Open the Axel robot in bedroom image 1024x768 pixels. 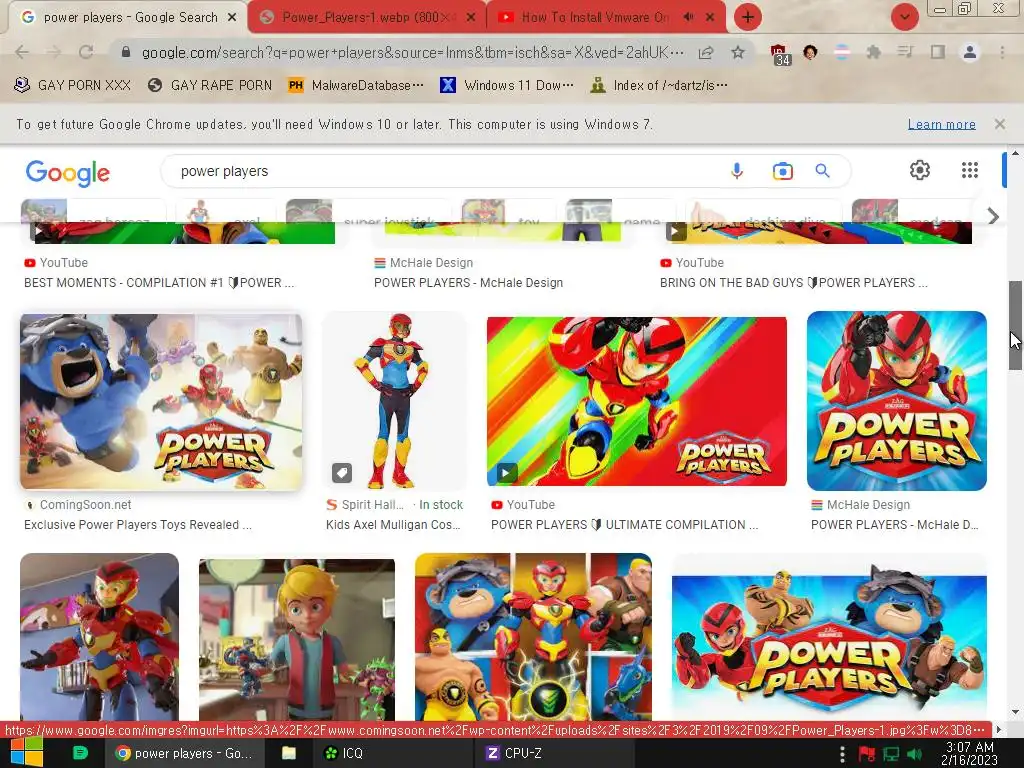point(99,637)
